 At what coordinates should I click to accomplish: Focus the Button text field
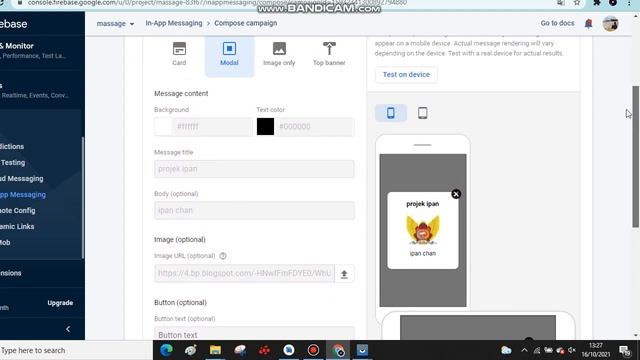point(254,333)
